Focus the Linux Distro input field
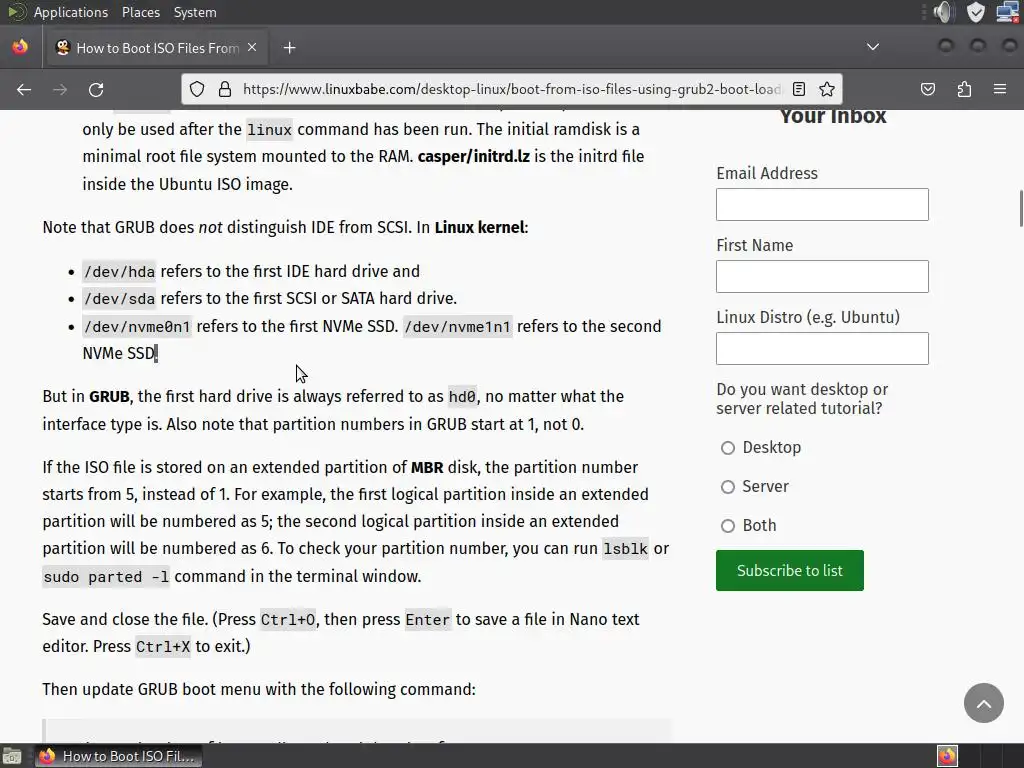This screenshot has height=768, width=1024. (822, 348)
